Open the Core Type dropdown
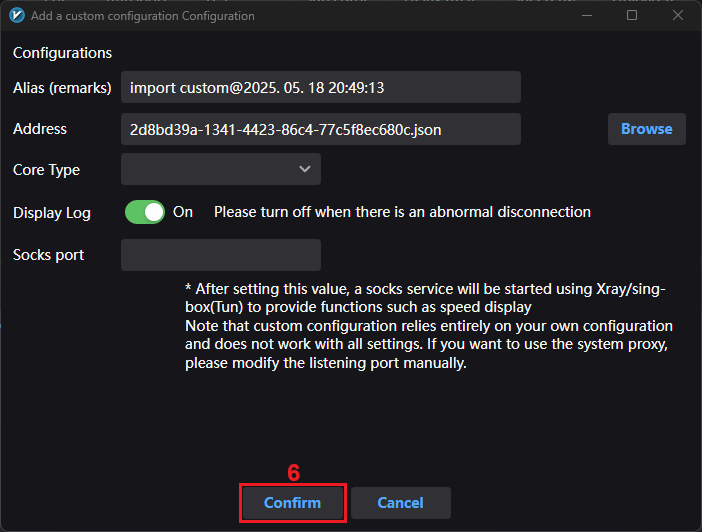702x532 pixels. [220, 170]
